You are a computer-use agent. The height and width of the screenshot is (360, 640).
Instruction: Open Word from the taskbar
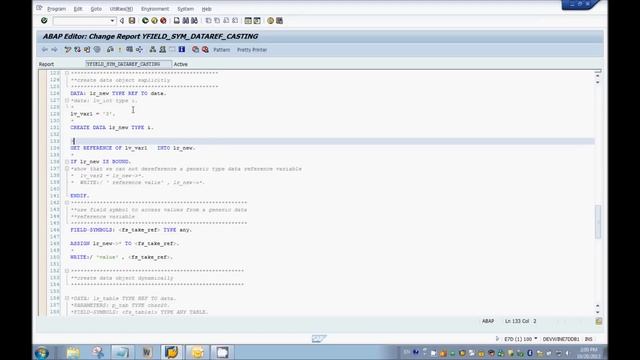pyautogui.click(x=147, y=353)
